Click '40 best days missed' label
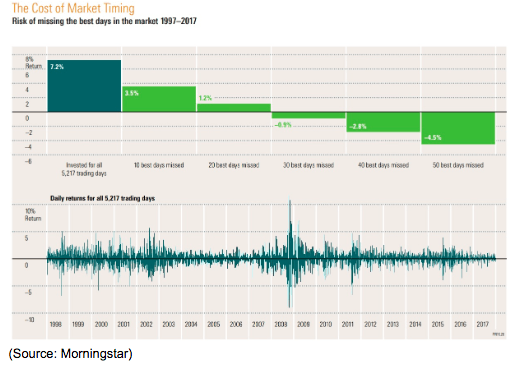 click(383, 165)
